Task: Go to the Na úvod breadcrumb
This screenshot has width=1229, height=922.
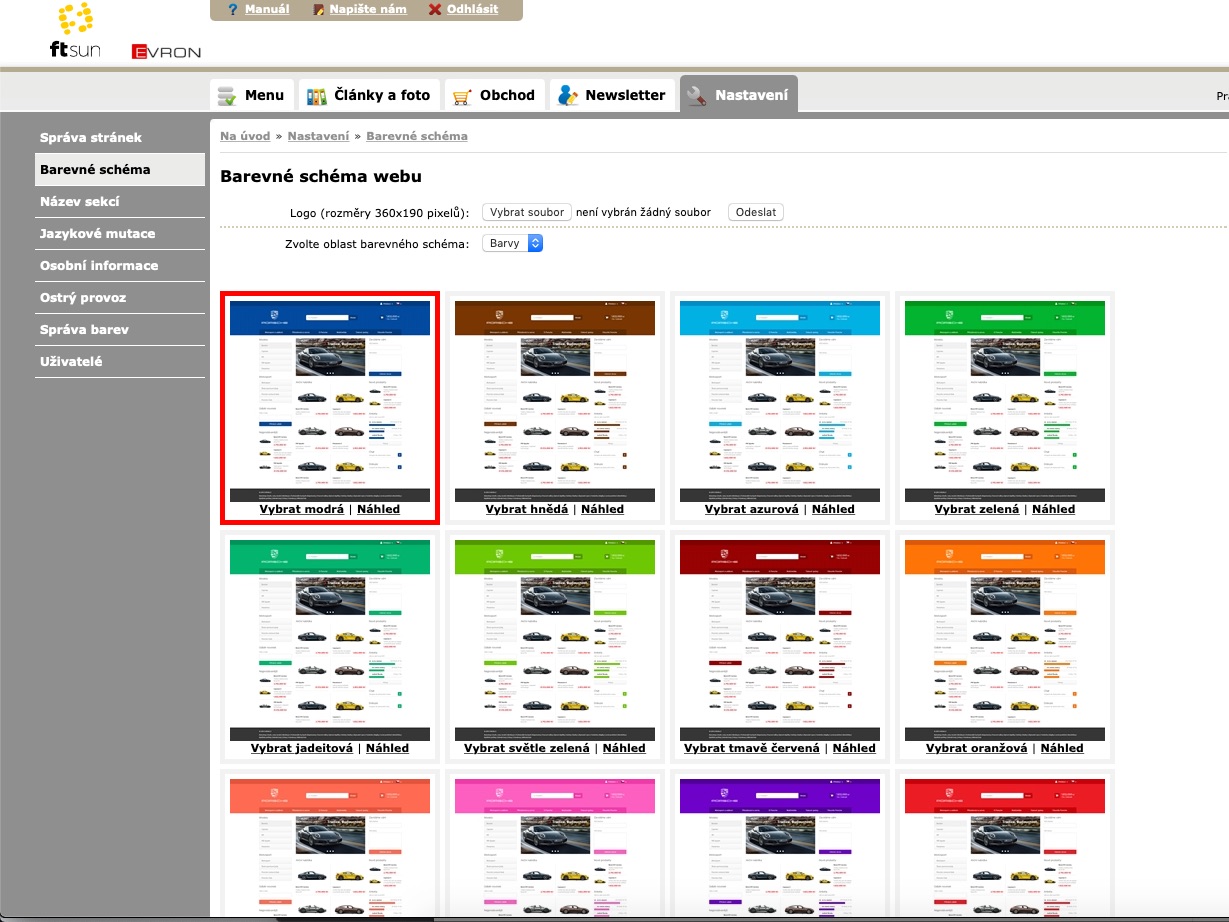Action: pyautogui.click(x=246, y=135)
